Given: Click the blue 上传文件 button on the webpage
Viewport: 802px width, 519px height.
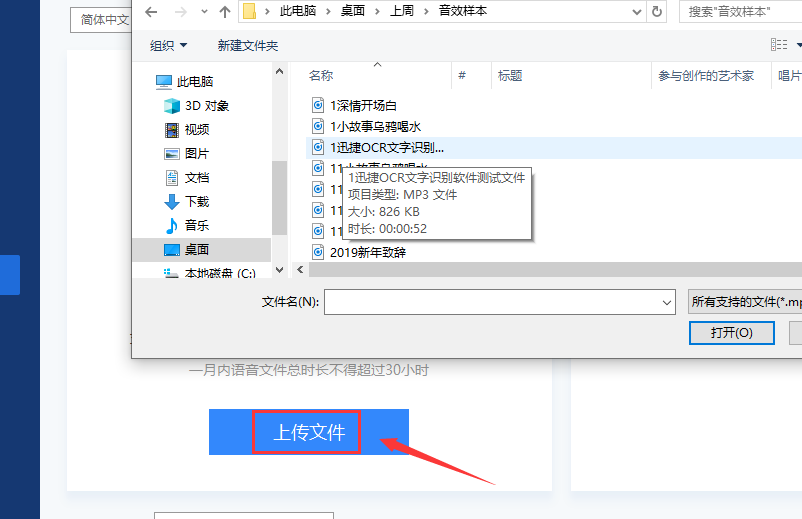Looking at the screenshot, I should pyautogui.click(x=309, y=432).
